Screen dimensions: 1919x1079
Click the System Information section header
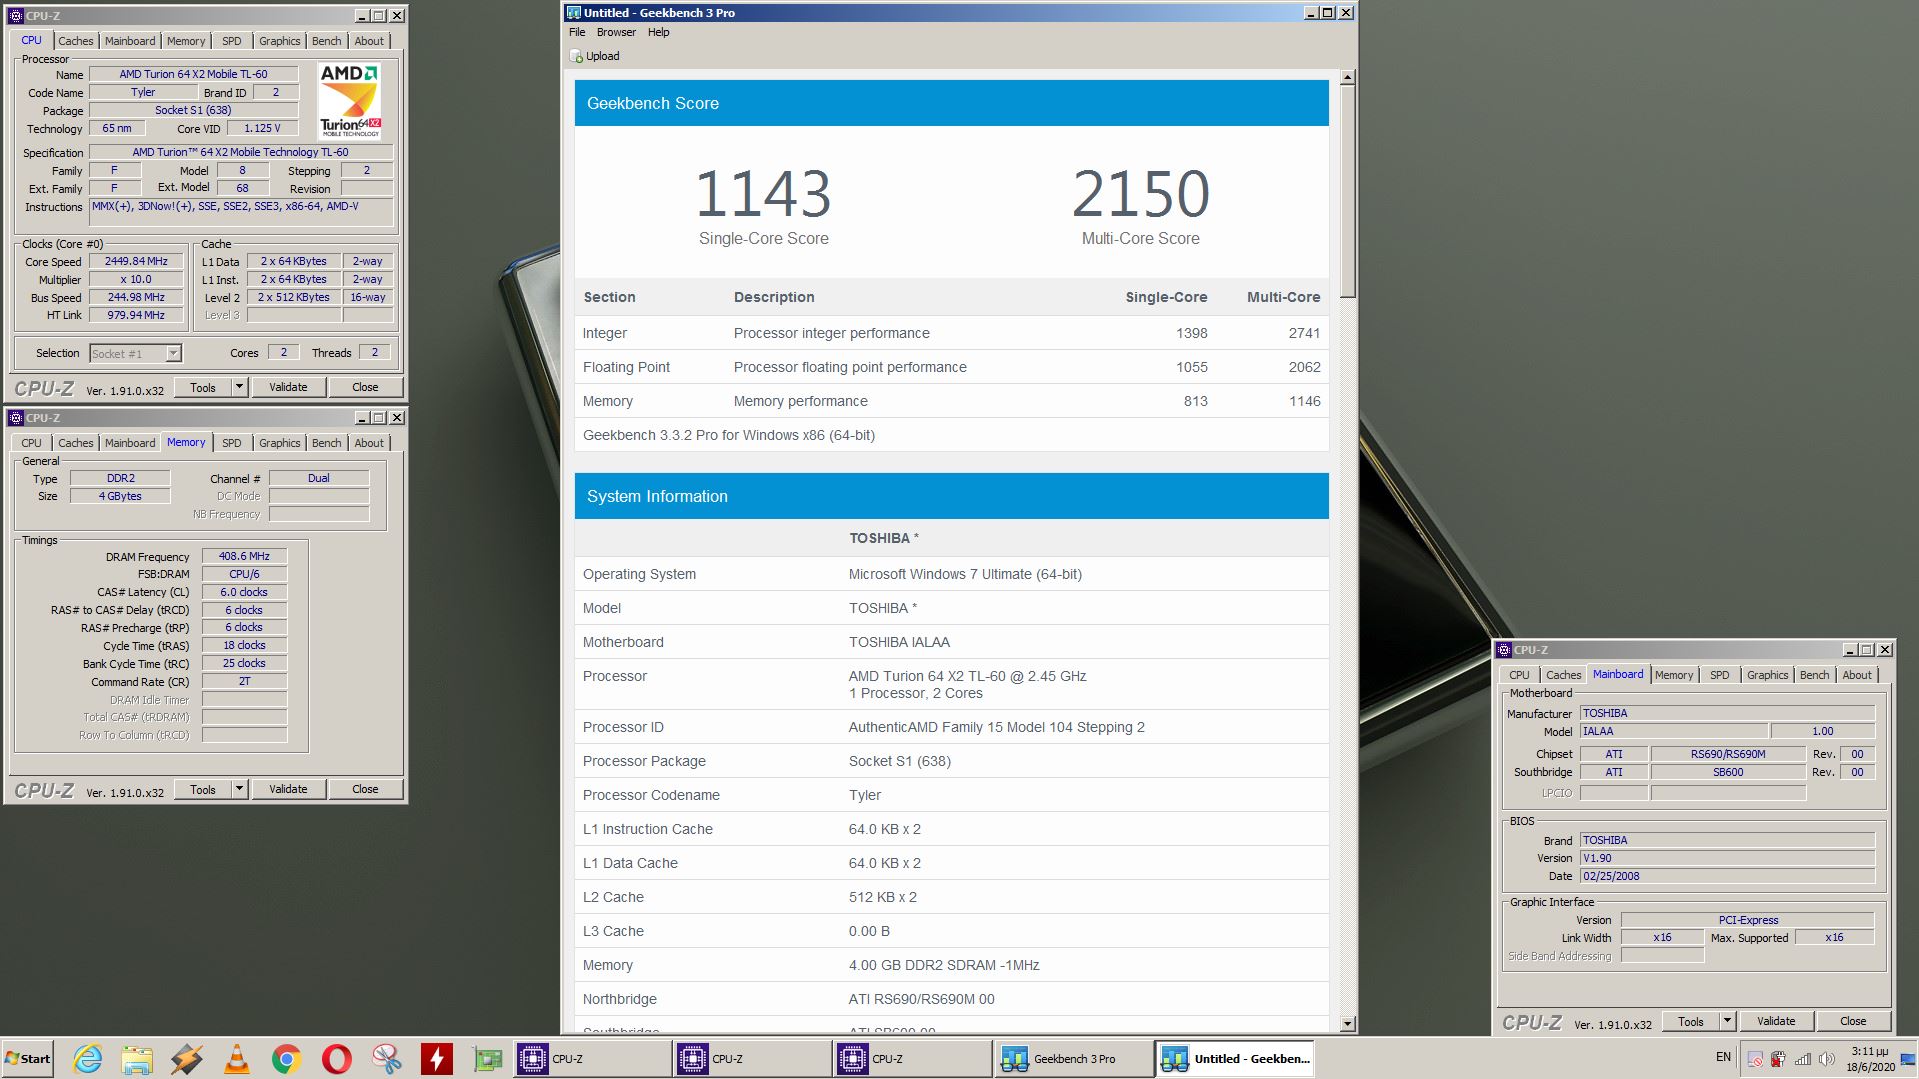[x=951, y=496]
